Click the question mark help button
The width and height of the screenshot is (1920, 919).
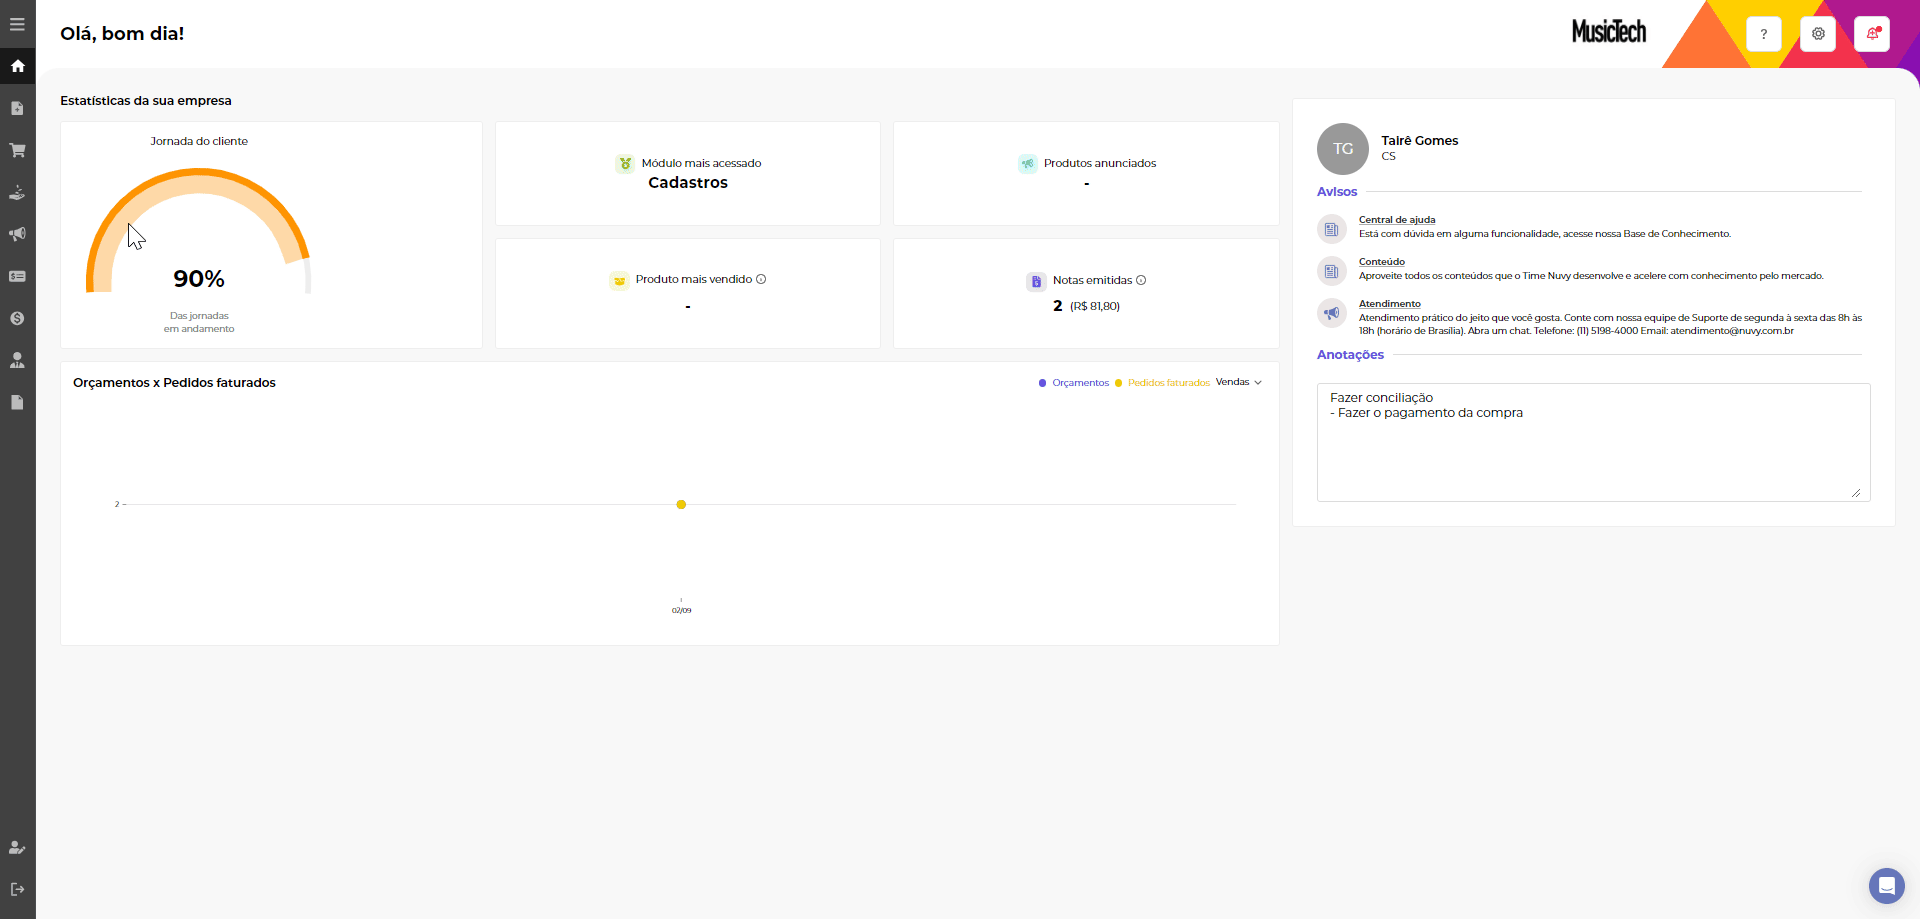(x=1763, y=34)
